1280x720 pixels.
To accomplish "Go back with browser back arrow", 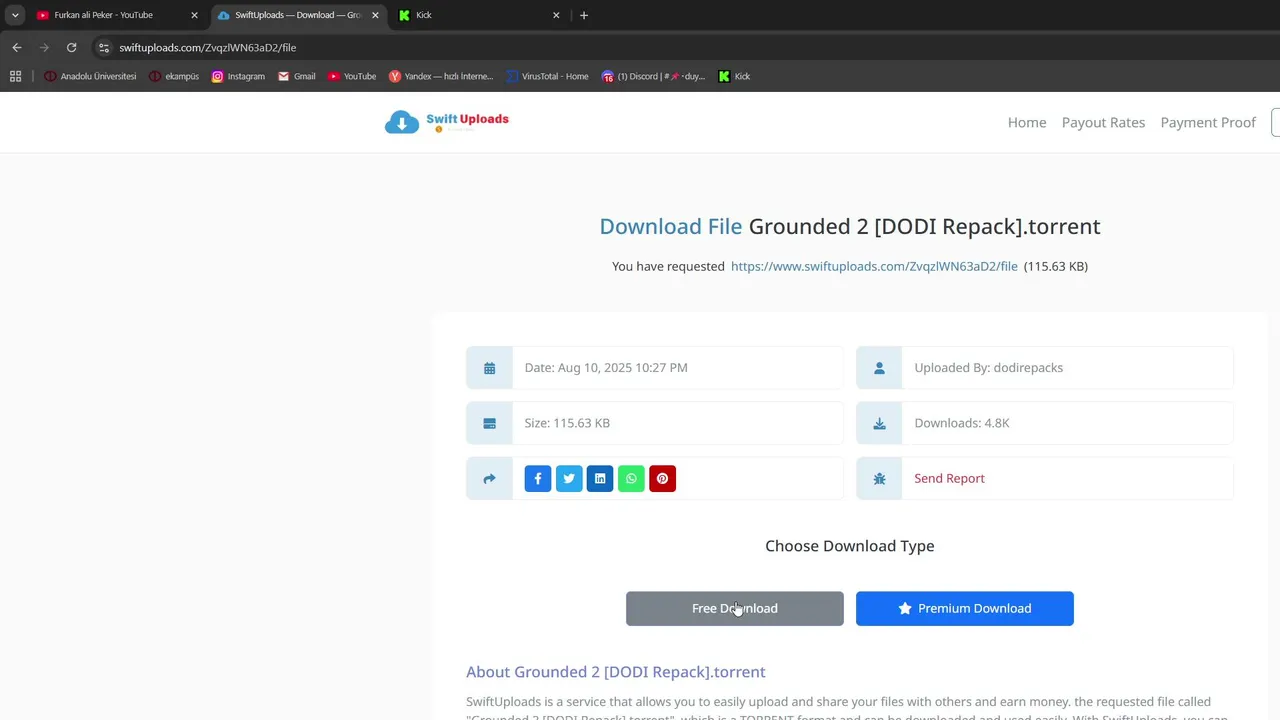I will [x=17, y=47].
